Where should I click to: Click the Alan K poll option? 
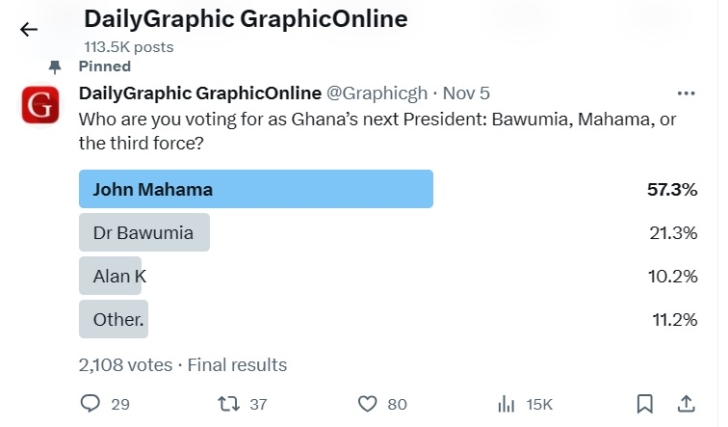110,276
